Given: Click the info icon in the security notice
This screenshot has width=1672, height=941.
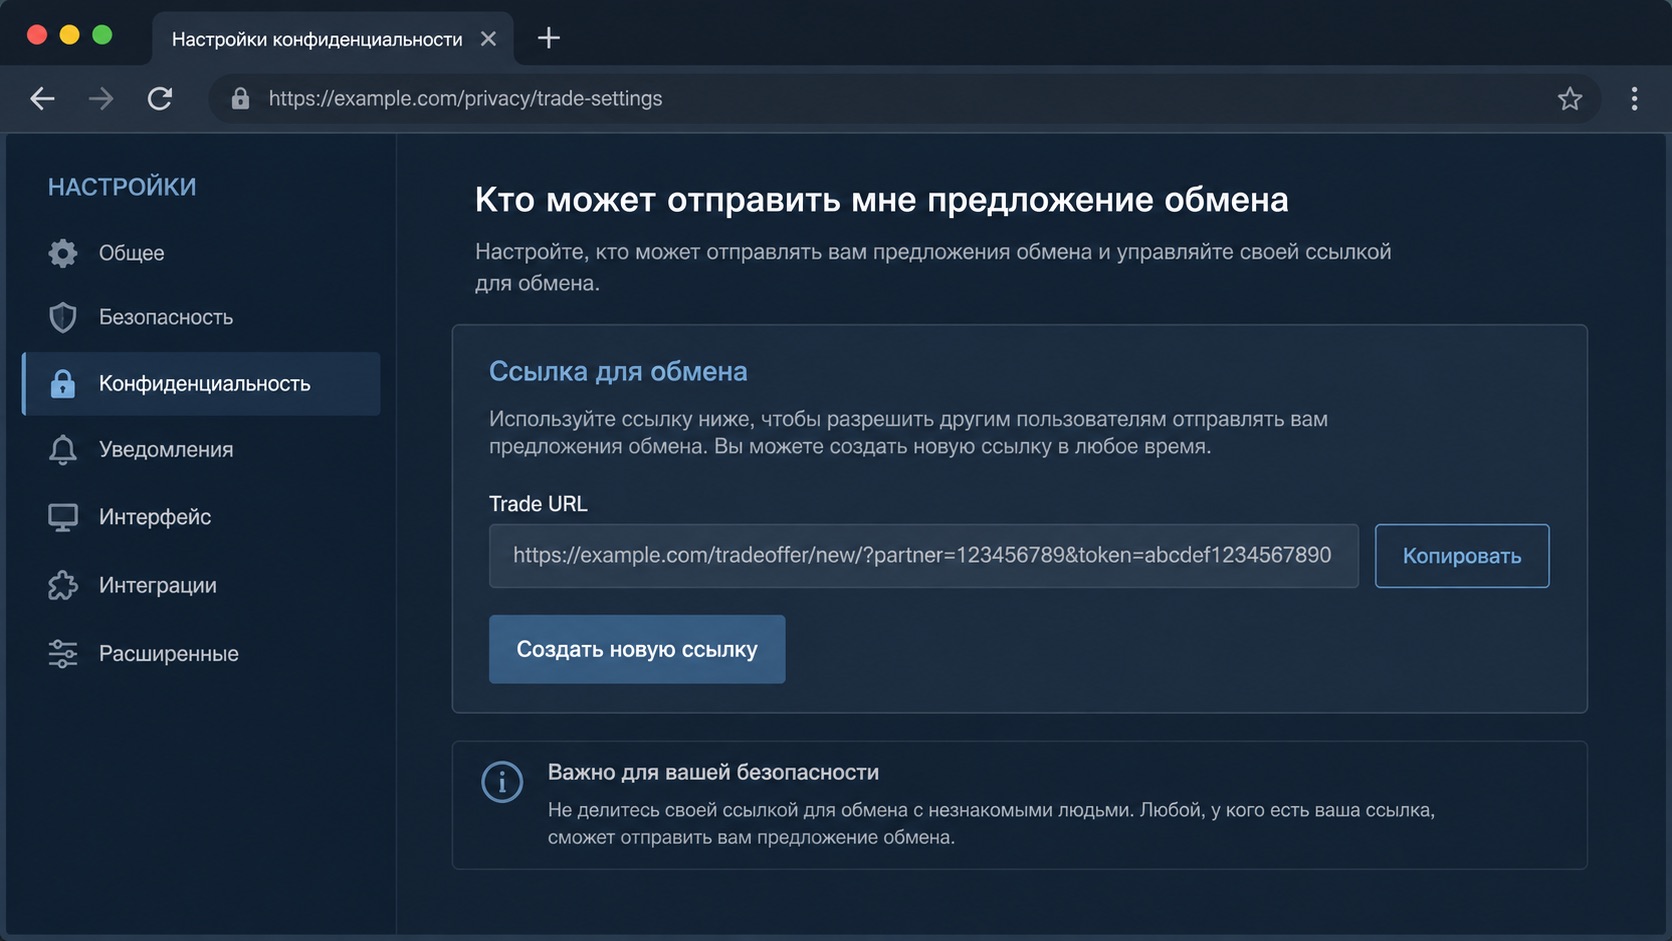Looking at the screenshot, I should pyautogui.click(x=502, y=782).
